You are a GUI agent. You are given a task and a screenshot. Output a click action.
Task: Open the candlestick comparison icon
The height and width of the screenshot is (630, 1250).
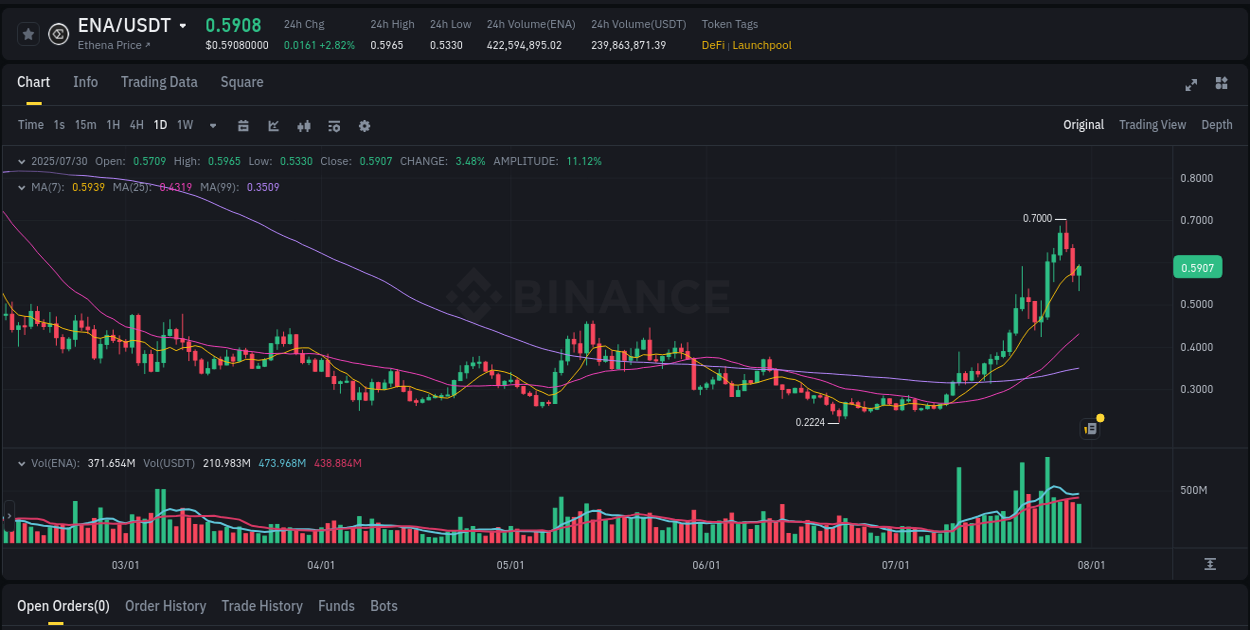303,126
